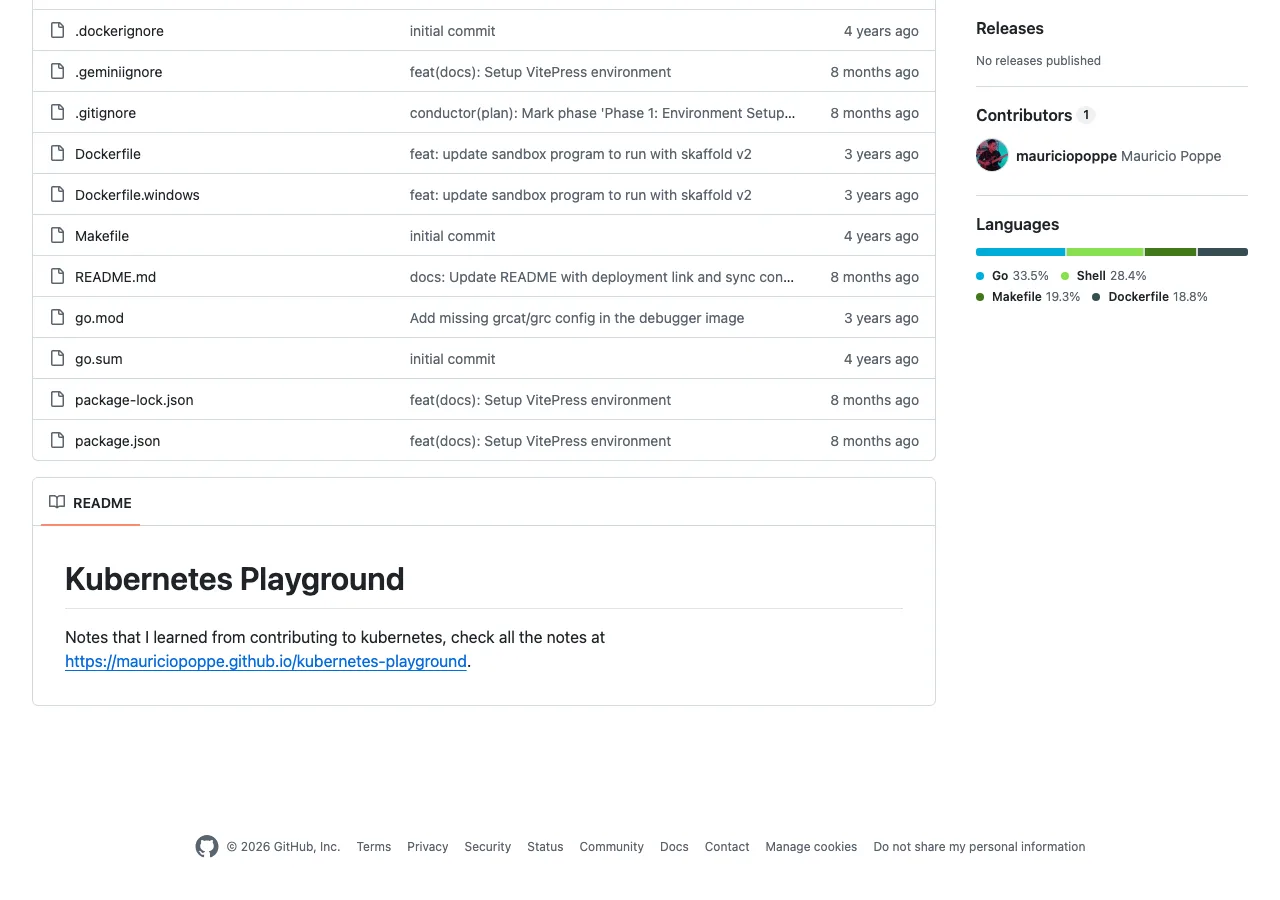Open commit 'Add missing grcat/grc config'
Screen dimensions: 1280x900
click(x=577, y=318)
